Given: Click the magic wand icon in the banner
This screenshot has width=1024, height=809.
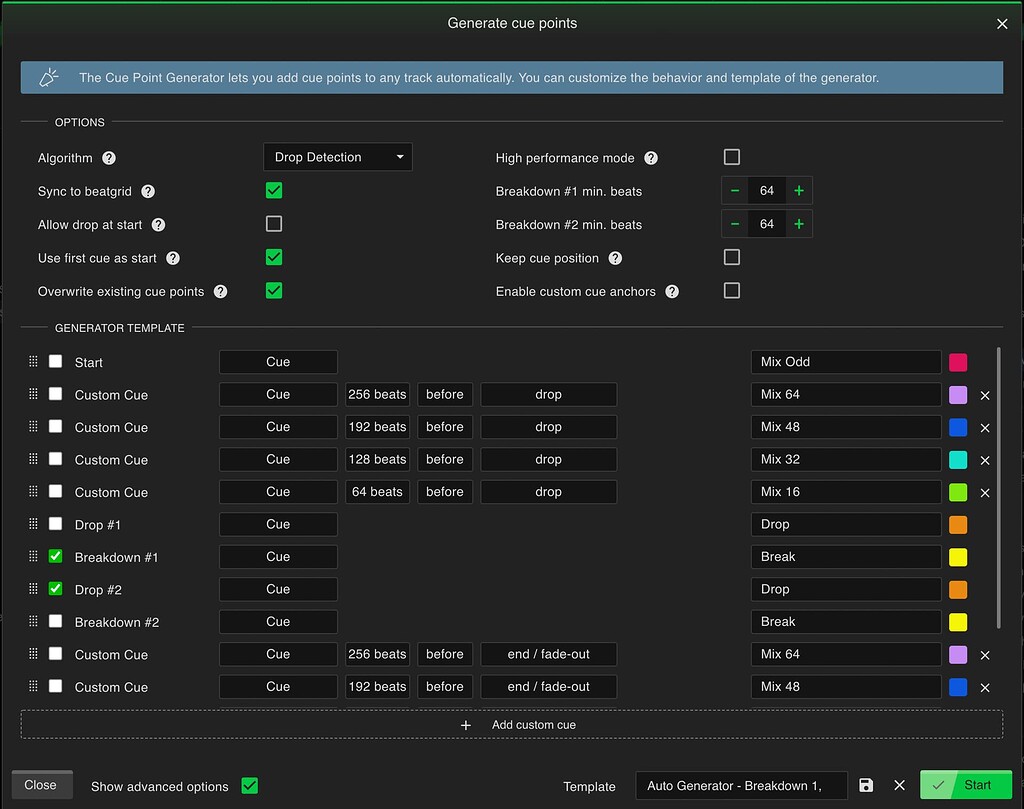Looking at the screenshot, I should [x=48, y=76].
